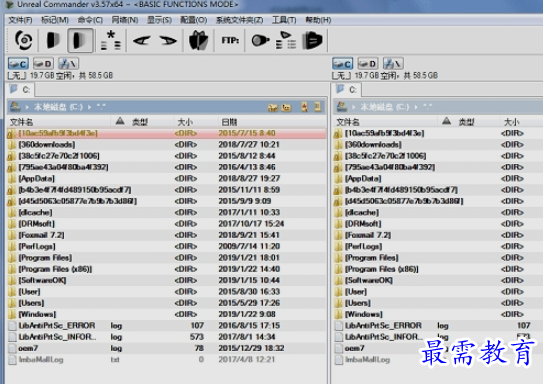Expand left breadcrumb arrow before 本地磁盘 (C:)
This screenshot has width=543, height=384.
(27, 107)
